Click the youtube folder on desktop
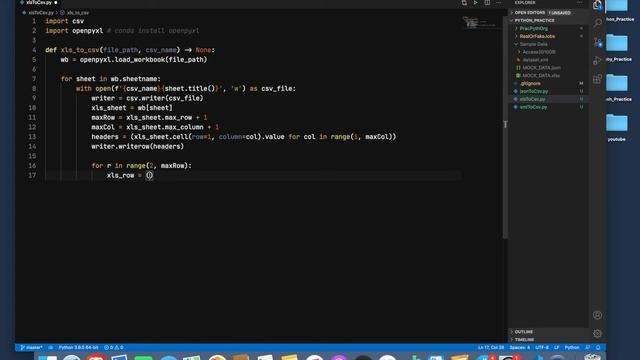640x360 pixels. 616,128
